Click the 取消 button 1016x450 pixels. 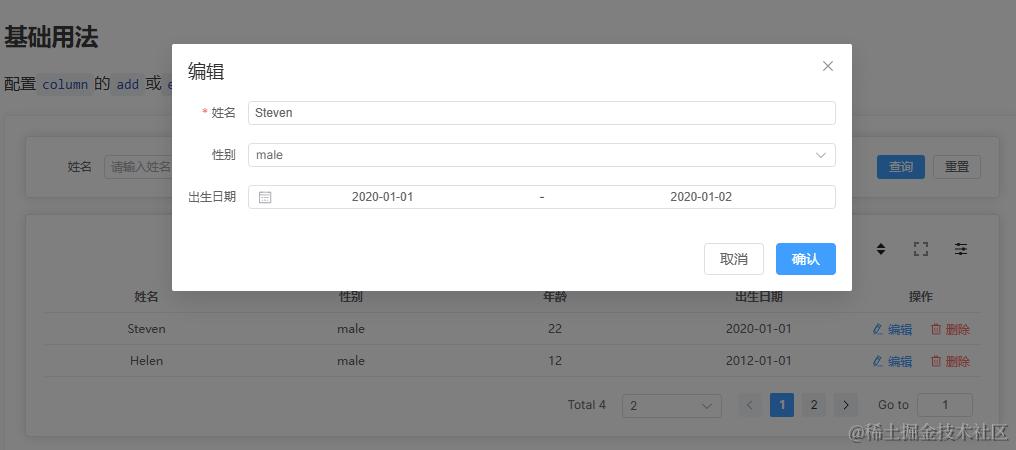point(733,259)
